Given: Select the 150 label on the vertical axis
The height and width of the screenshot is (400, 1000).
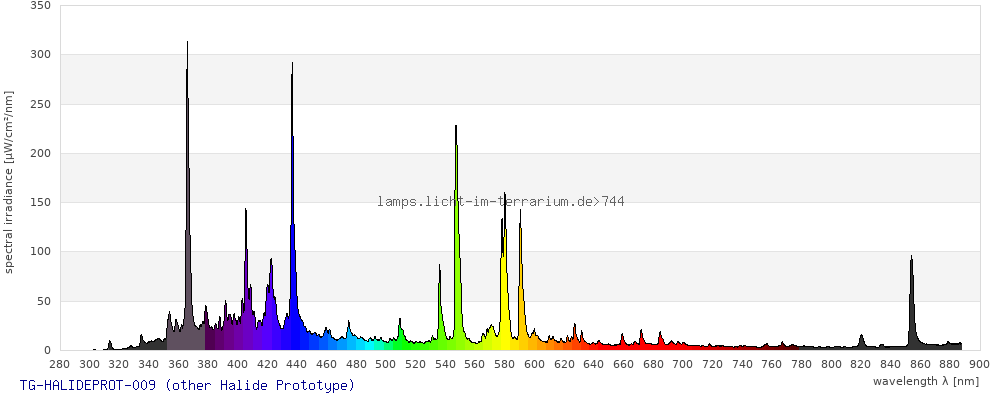Looking at the screenshot, I should coord(40,202).
